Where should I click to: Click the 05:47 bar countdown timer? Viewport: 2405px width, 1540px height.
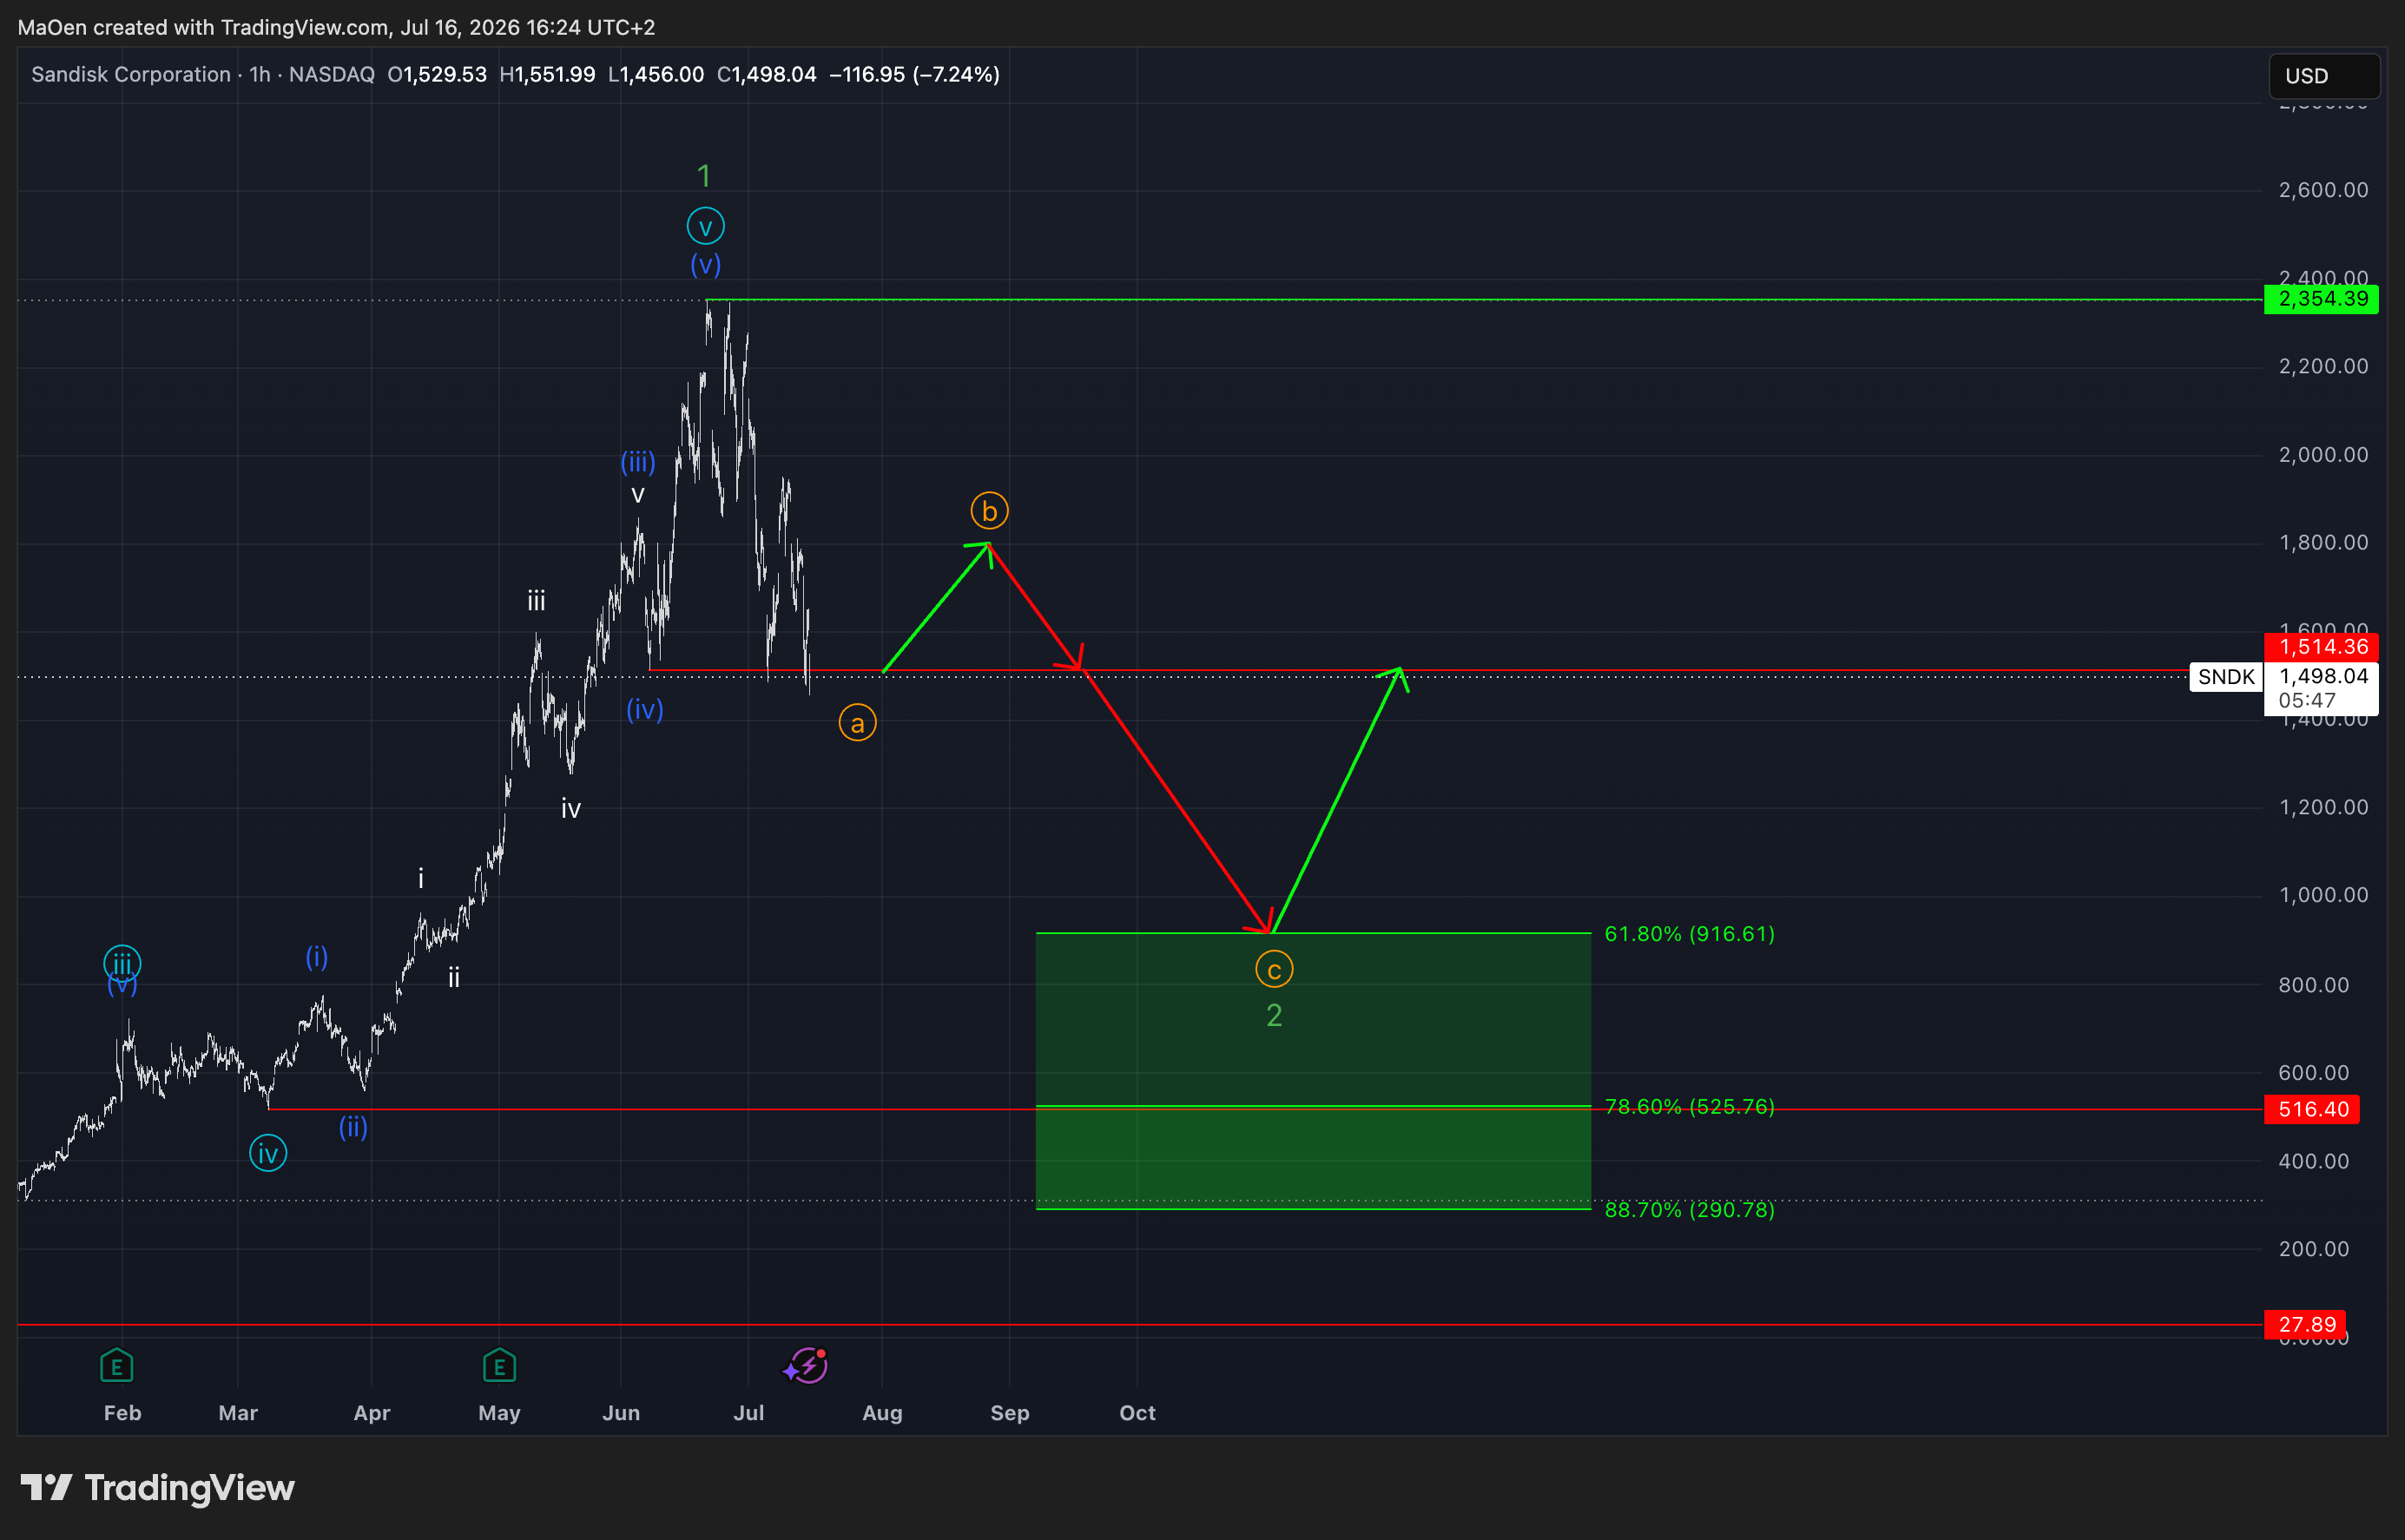(x=2307, y=701)
